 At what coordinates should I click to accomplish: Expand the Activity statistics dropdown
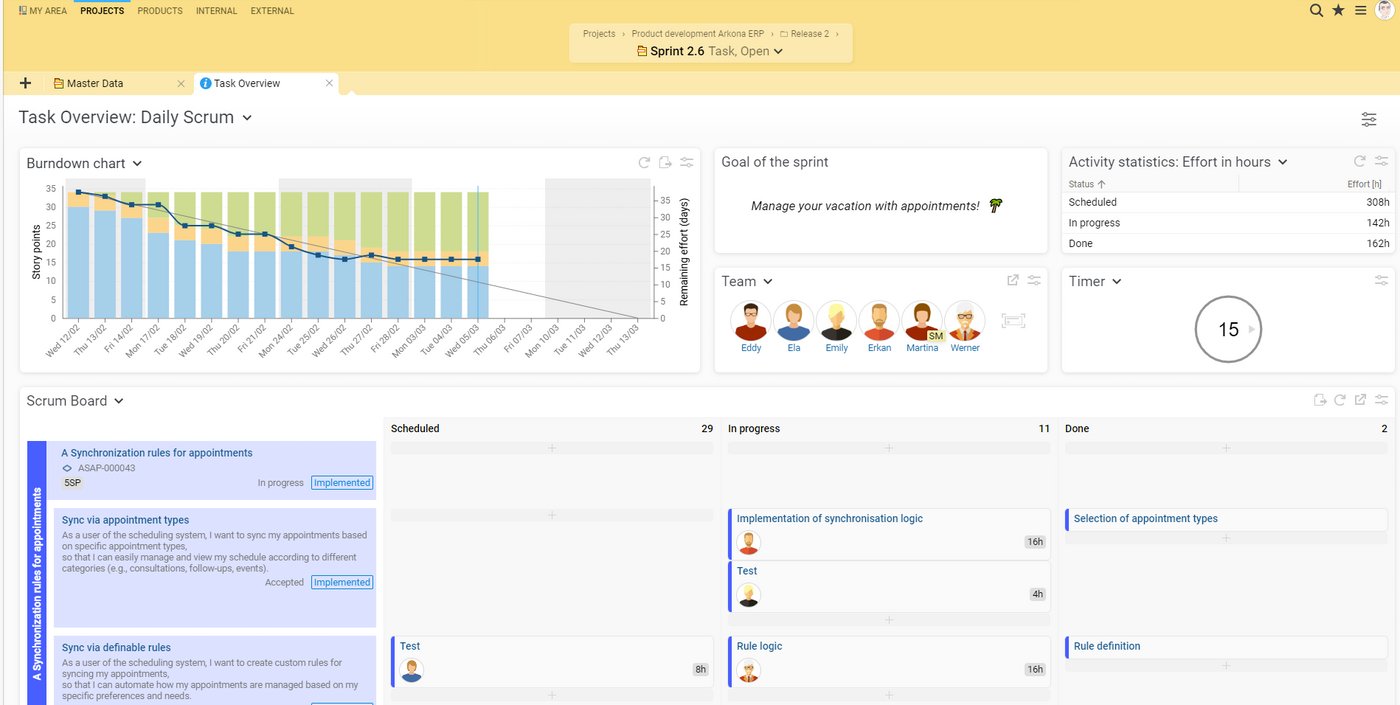(1283, 162)
